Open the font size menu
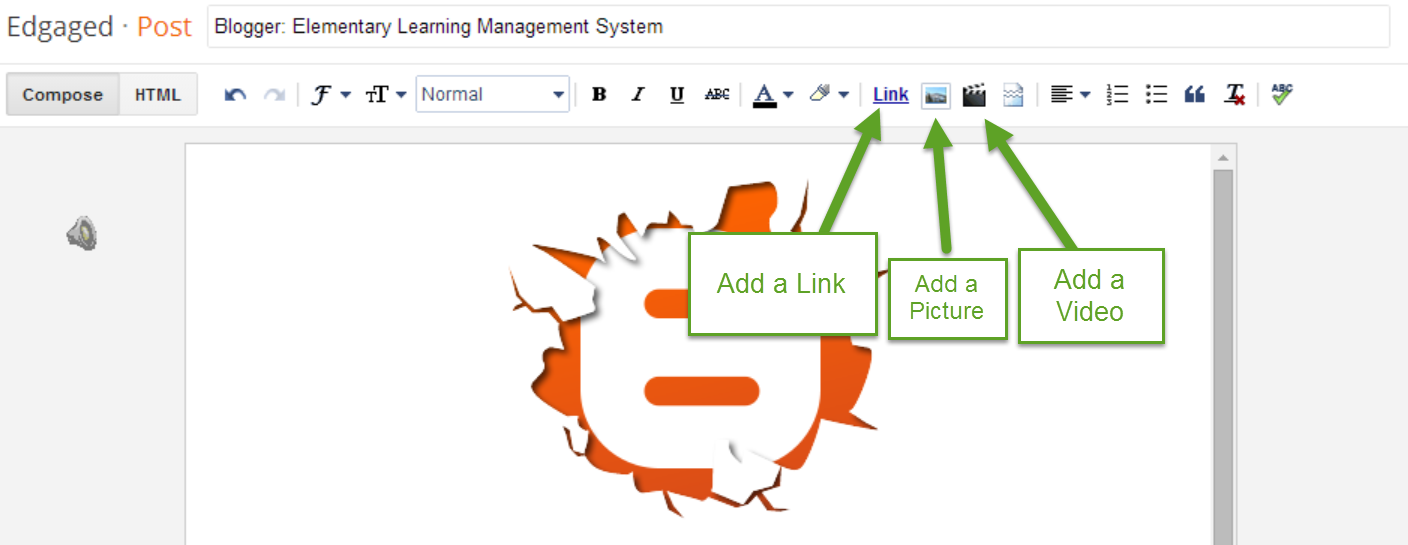Image resolution: width=1408 pixels, height=545 pixels. tap(386, 95)
